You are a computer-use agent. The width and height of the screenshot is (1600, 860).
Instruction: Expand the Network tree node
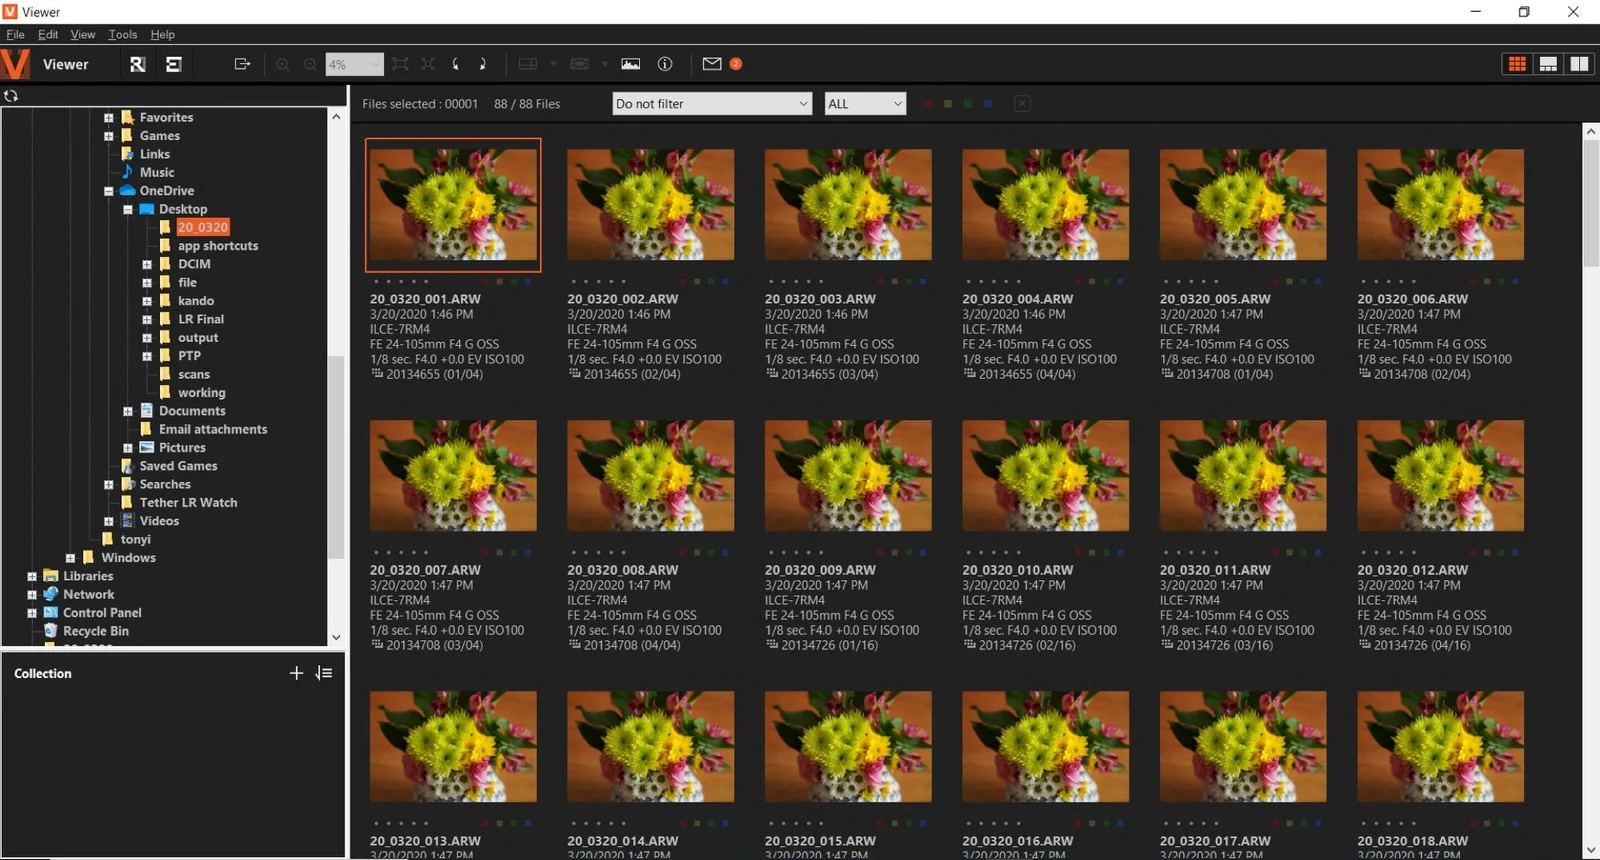(31, 595)
